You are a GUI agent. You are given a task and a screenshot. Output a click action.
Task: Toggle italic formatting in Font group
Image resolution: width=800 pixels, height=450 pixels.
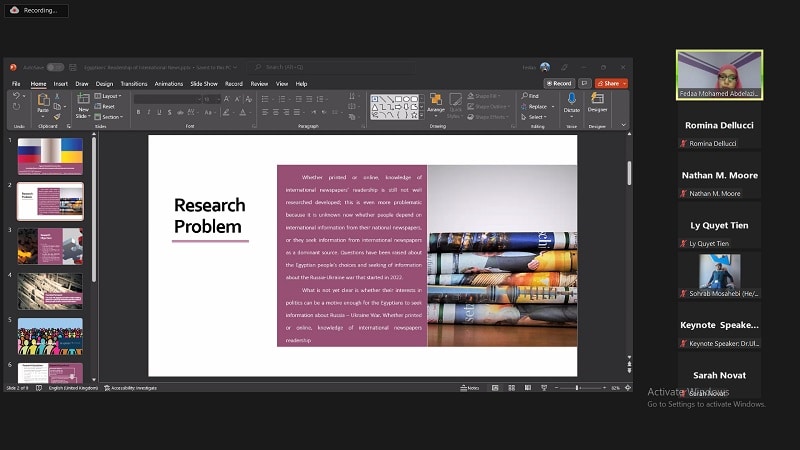(x=150, y=112)
